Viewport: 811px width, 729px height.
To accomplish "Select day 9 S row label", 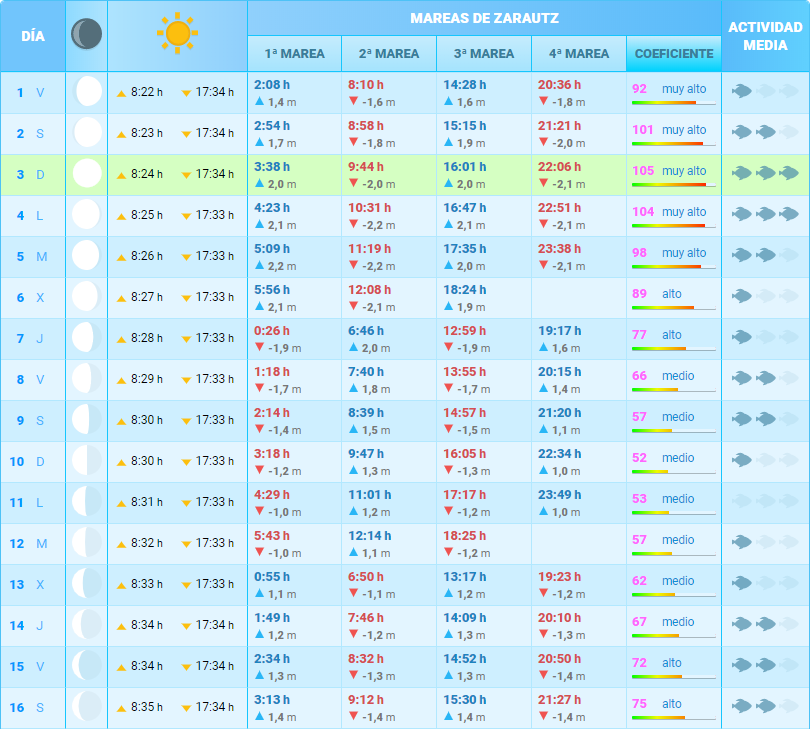I will point(30,421).
